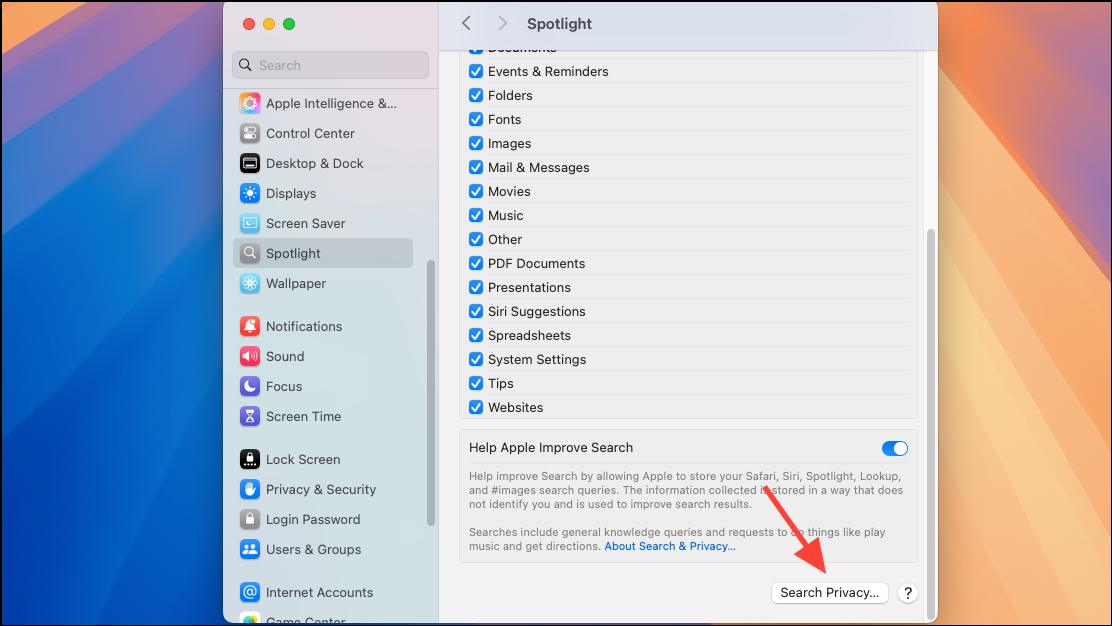Screen dimensions: 1112x626
Task: Select the Focus moon icon
Action: pos(250,386)
